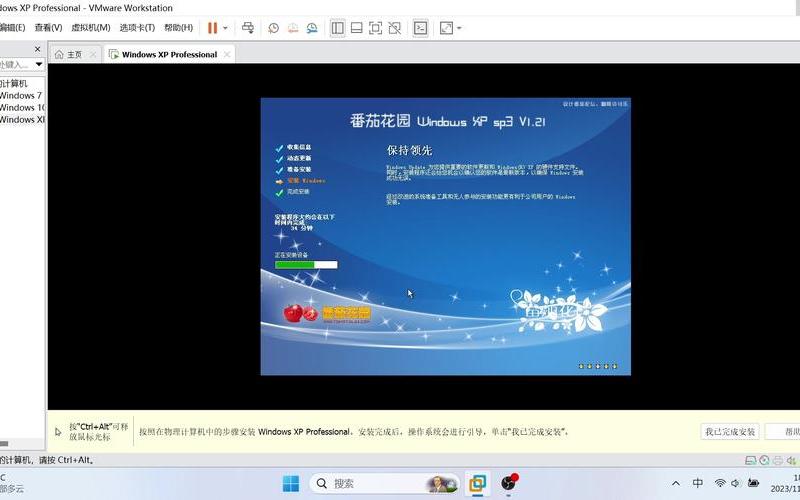Toggle the thumbnail bar view icon

point(357,28)
